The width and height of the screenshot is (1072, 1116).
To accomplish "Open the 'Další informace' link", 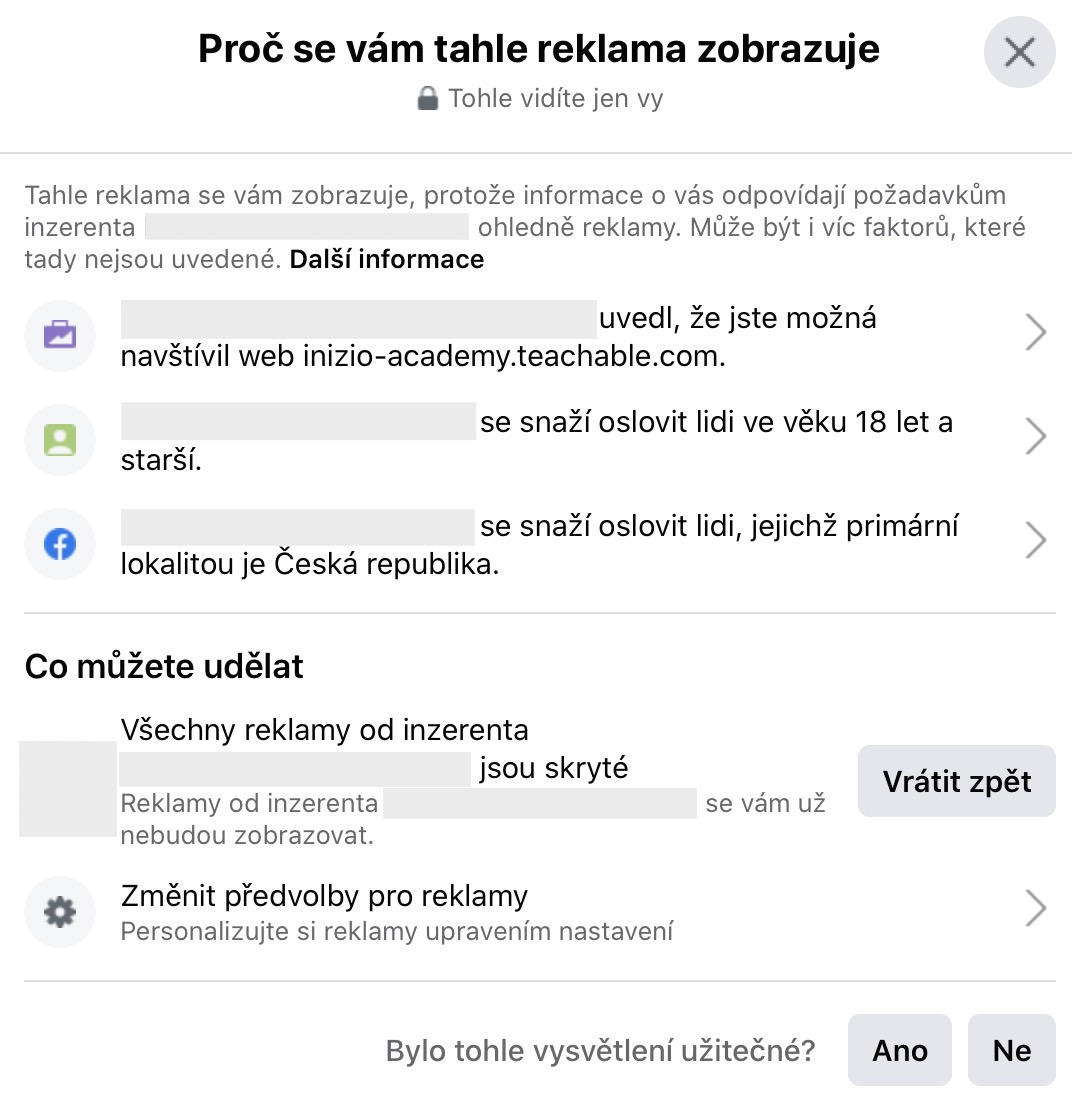I will (387, 260).
